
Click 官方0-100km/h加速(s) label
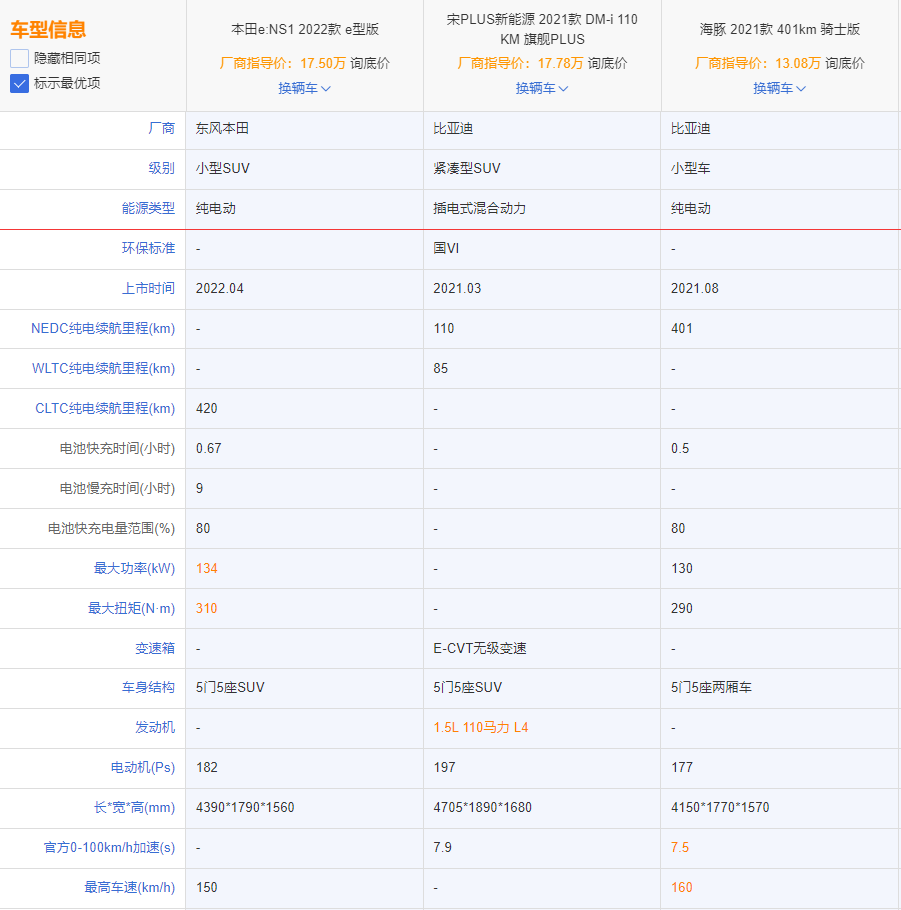click(x=109, y=848)
